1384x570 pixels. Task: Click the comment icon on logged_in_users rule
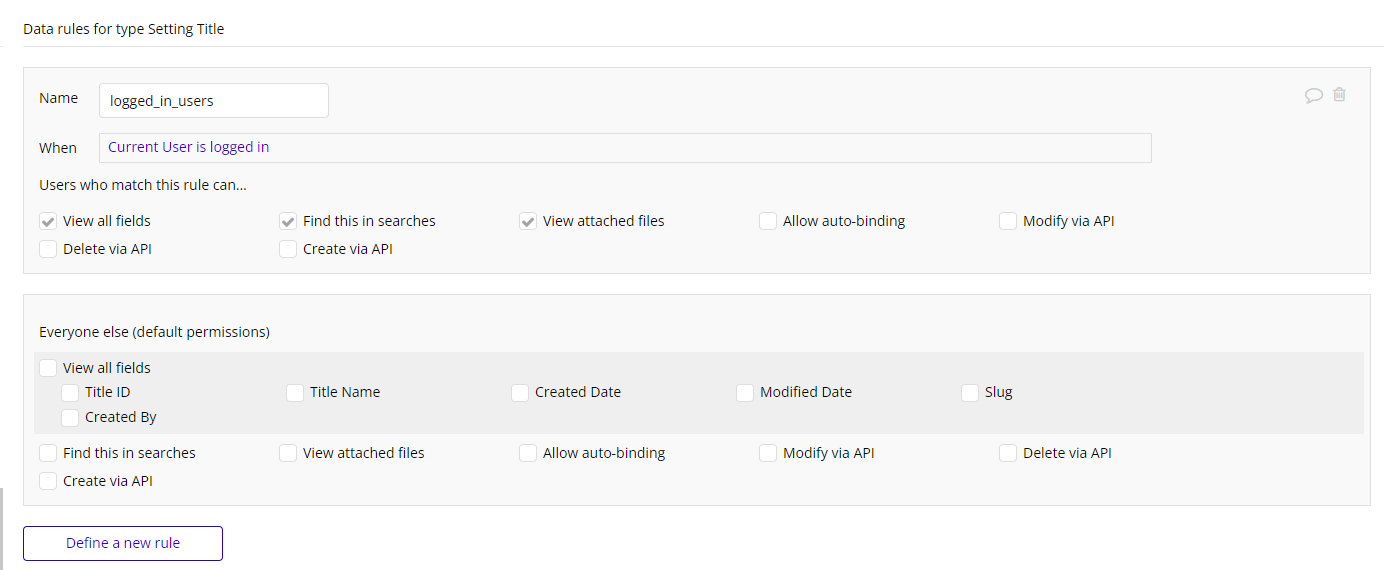coord(1314,96)
